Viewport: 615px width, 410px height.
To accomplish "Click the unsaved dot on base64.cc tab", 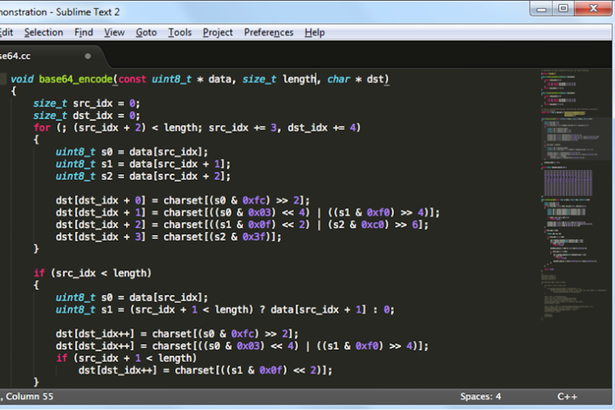I will (88, 56).
